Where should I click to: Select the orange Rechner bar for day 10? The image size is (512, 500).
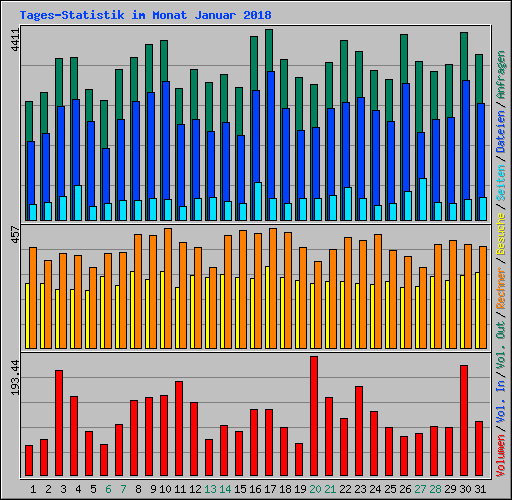(168, 289)
